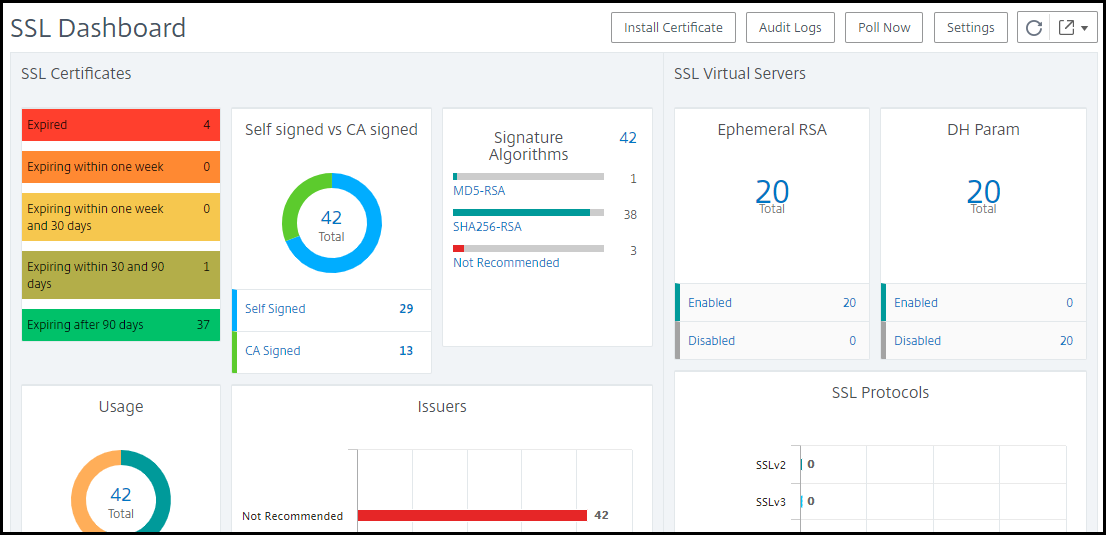Image resolution: width=1106 pixels, height=535 pixels.
Task: Select Expiring after 90 days bar
Action: tap(121, 325)
